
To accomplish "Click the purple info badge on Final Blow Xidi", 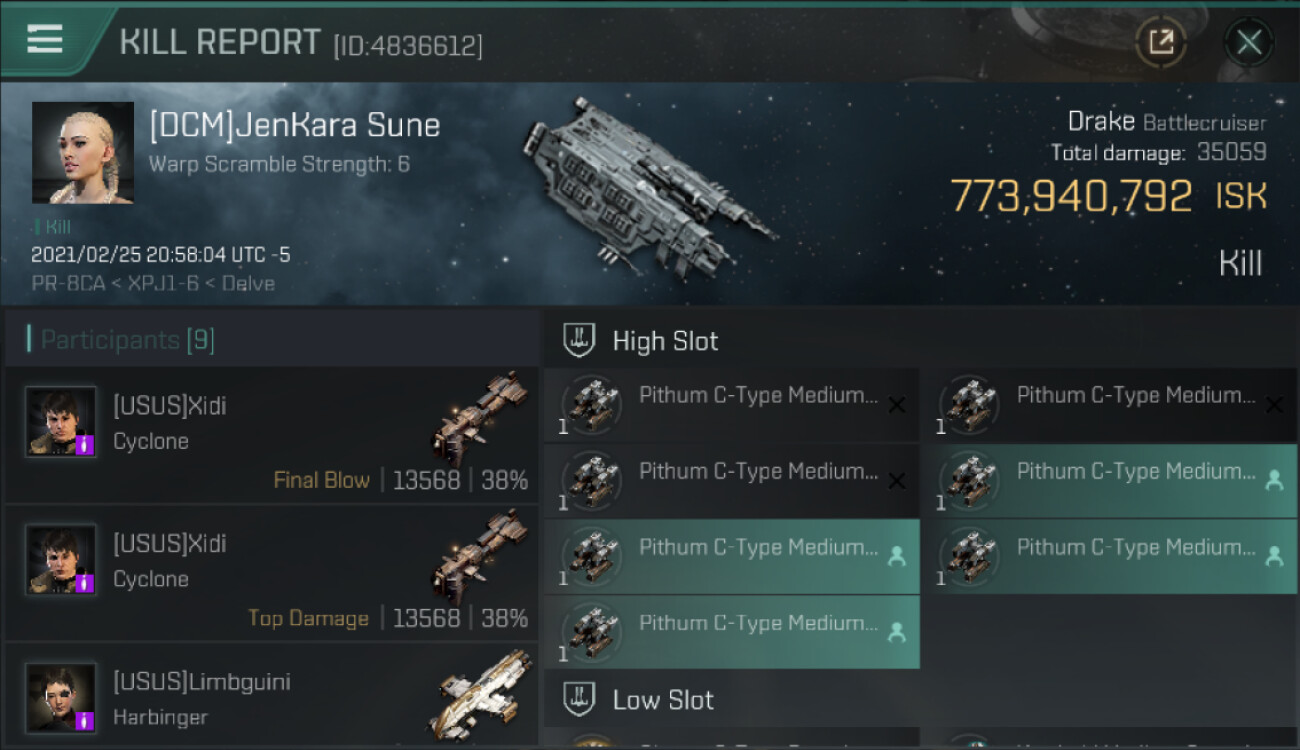I will pyautogui.click(x=85, y=444).
